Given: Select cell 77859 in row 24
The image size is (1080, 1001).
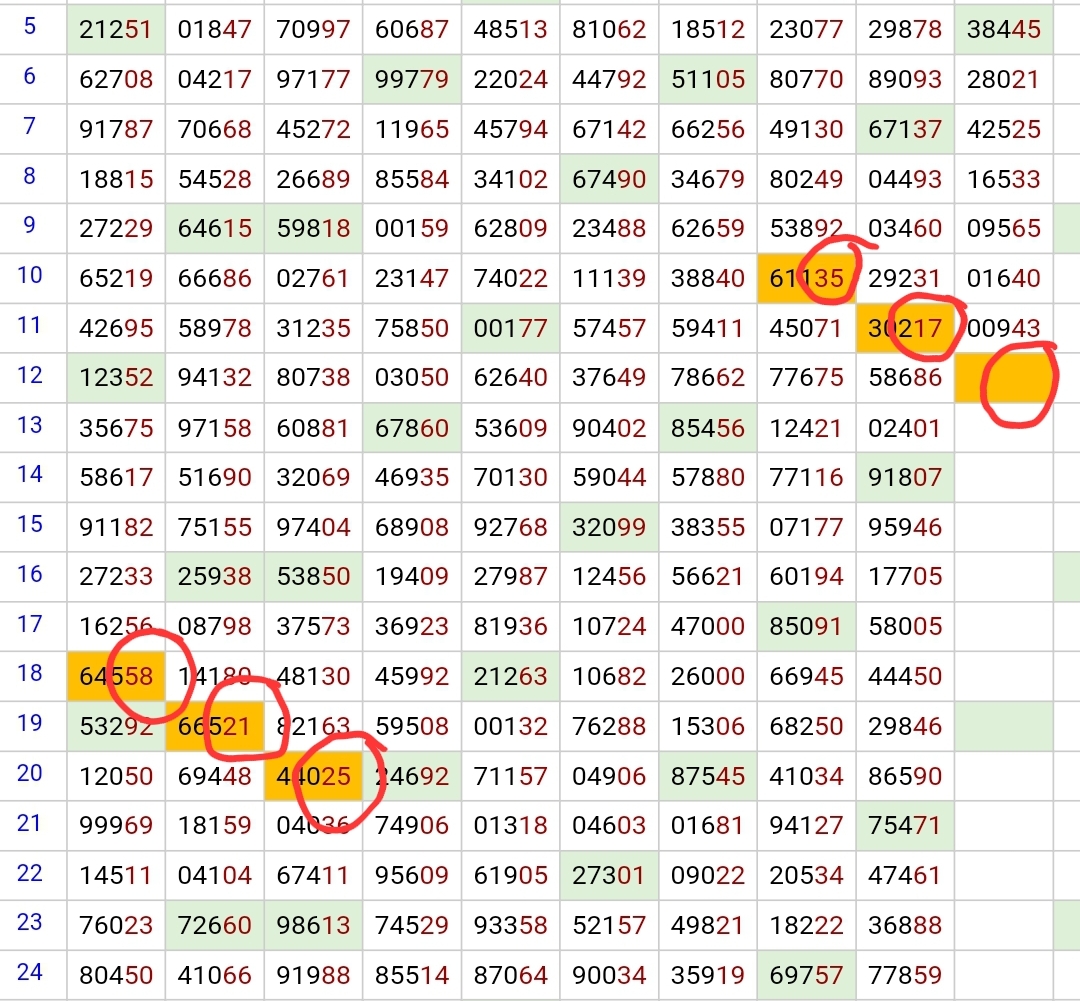Looking at the screenshot, I should [905, 975].
